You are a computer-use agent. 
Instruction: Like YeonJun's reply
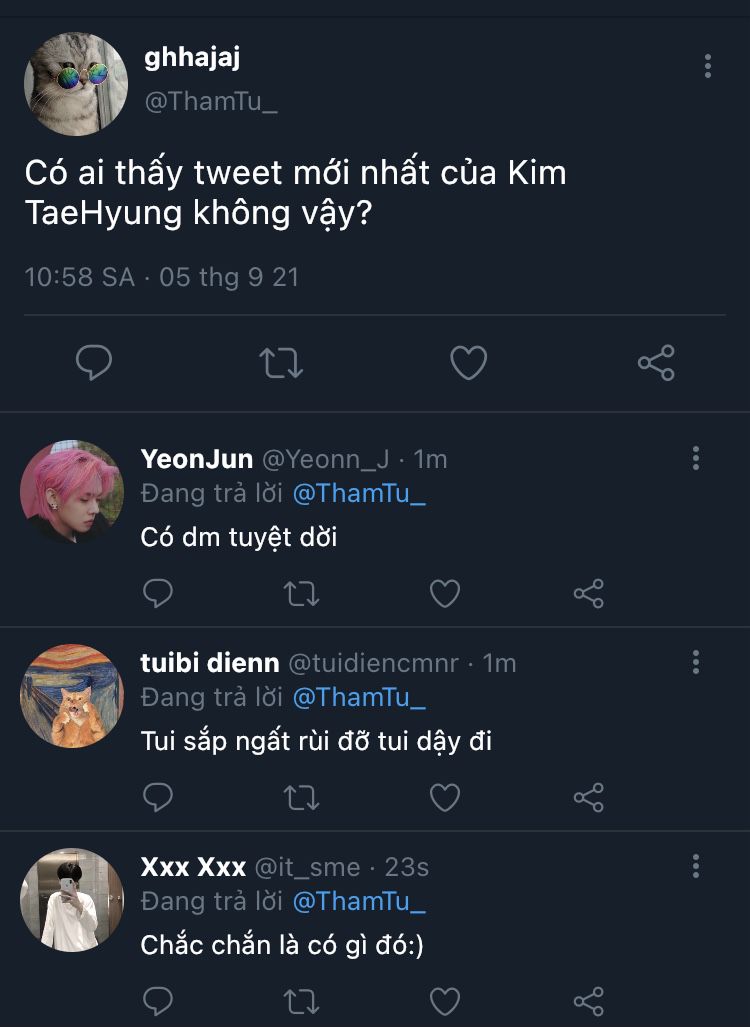pyautogui.click(x=445, y=594)
